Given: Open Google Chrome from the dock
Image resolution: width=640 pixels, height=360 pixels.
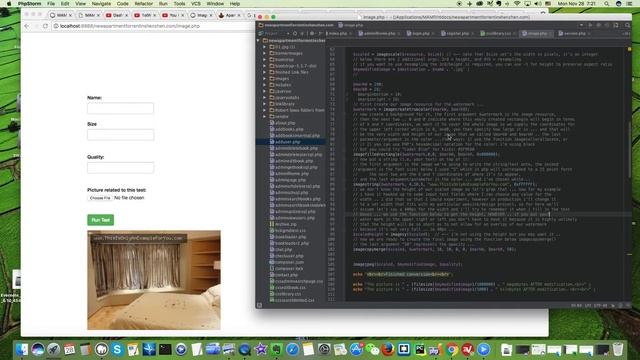Looking at the screenshot, I should pos(452,349).
